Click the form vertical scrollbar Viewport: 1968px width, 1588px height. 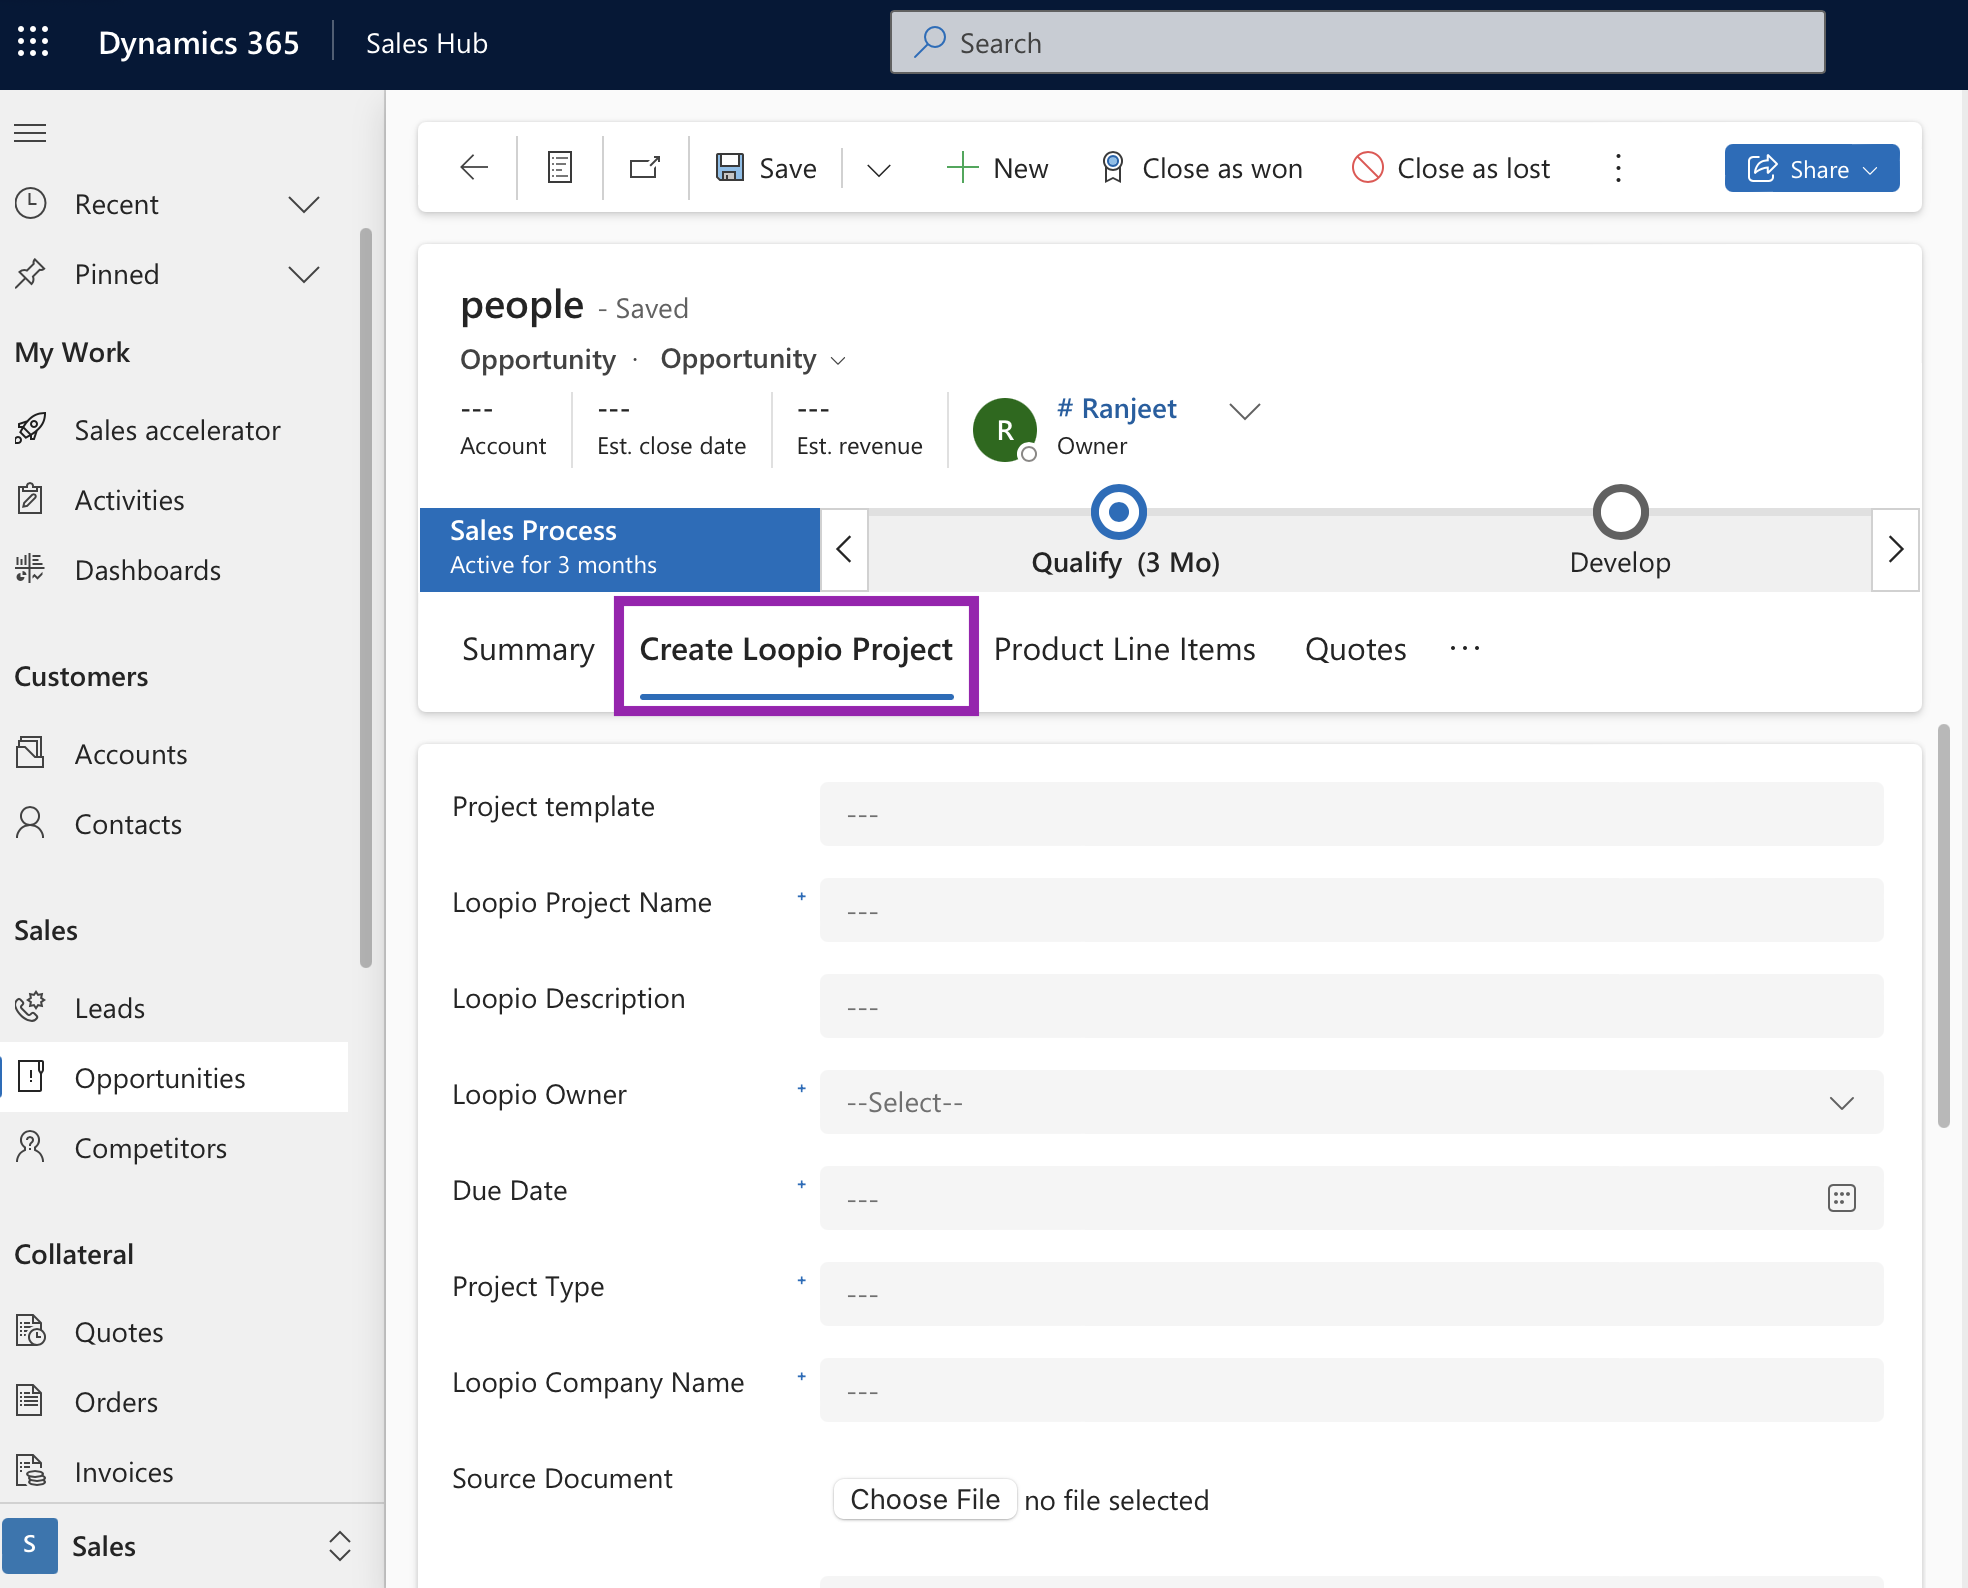click(1943, 926)
